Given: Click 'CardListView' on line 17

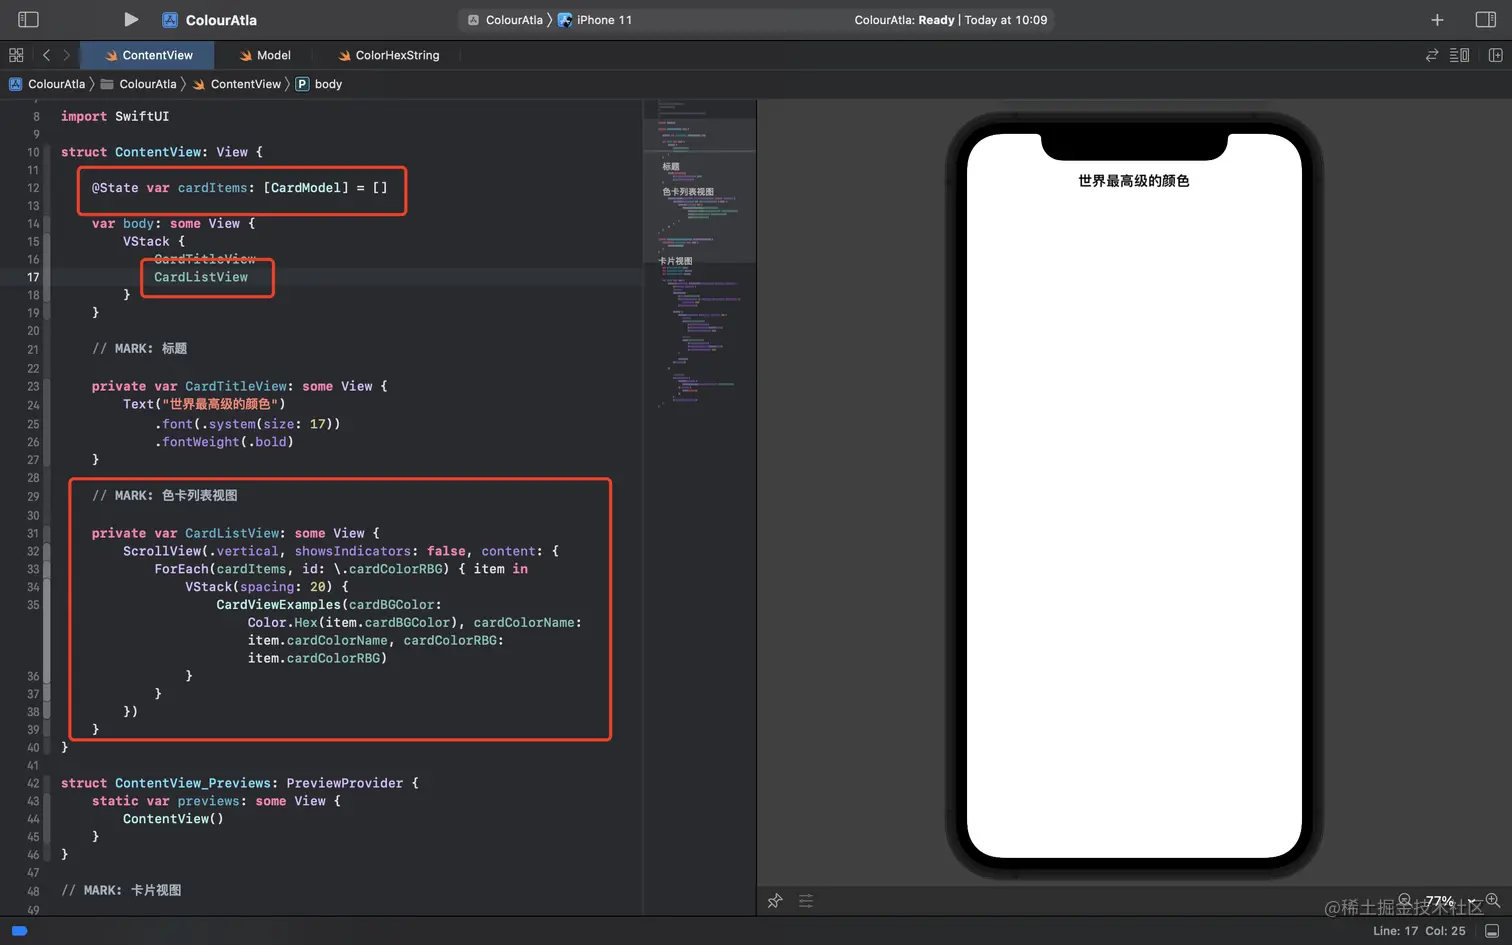Looking at the screenshot, I should click(x=201, y=277).
